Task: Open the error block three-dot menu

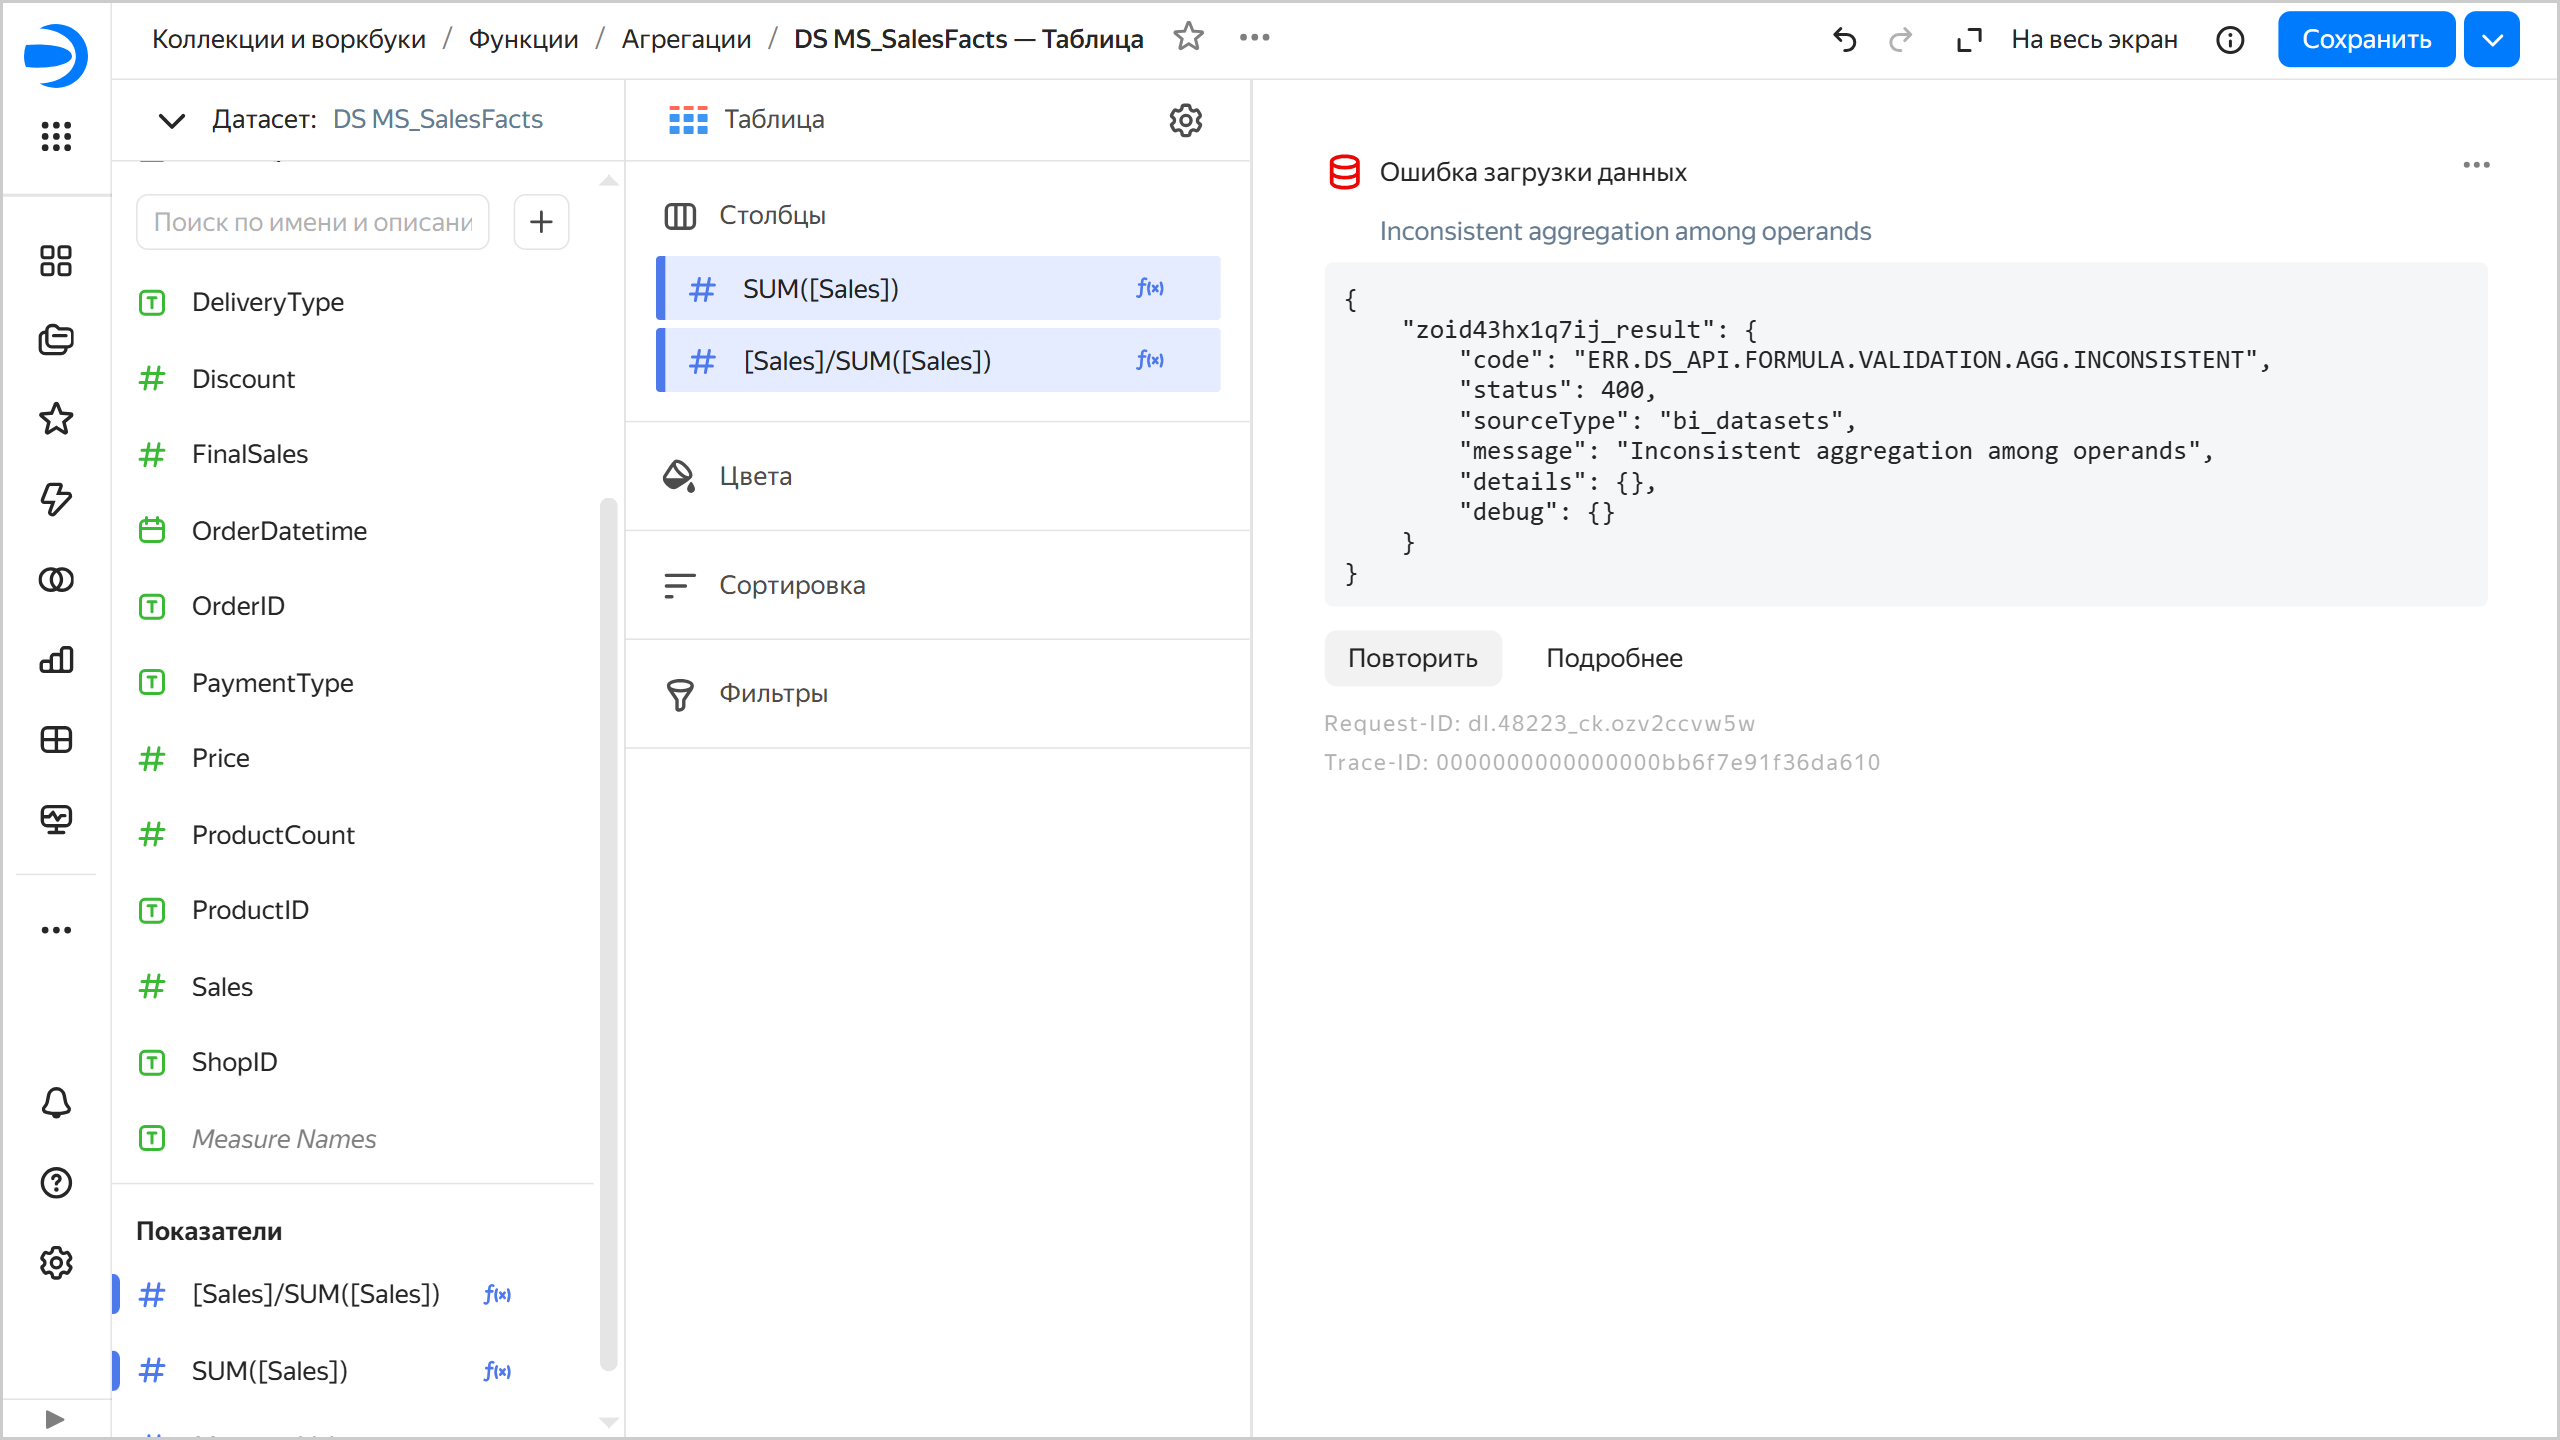Action: click(x=2476, y=165)
